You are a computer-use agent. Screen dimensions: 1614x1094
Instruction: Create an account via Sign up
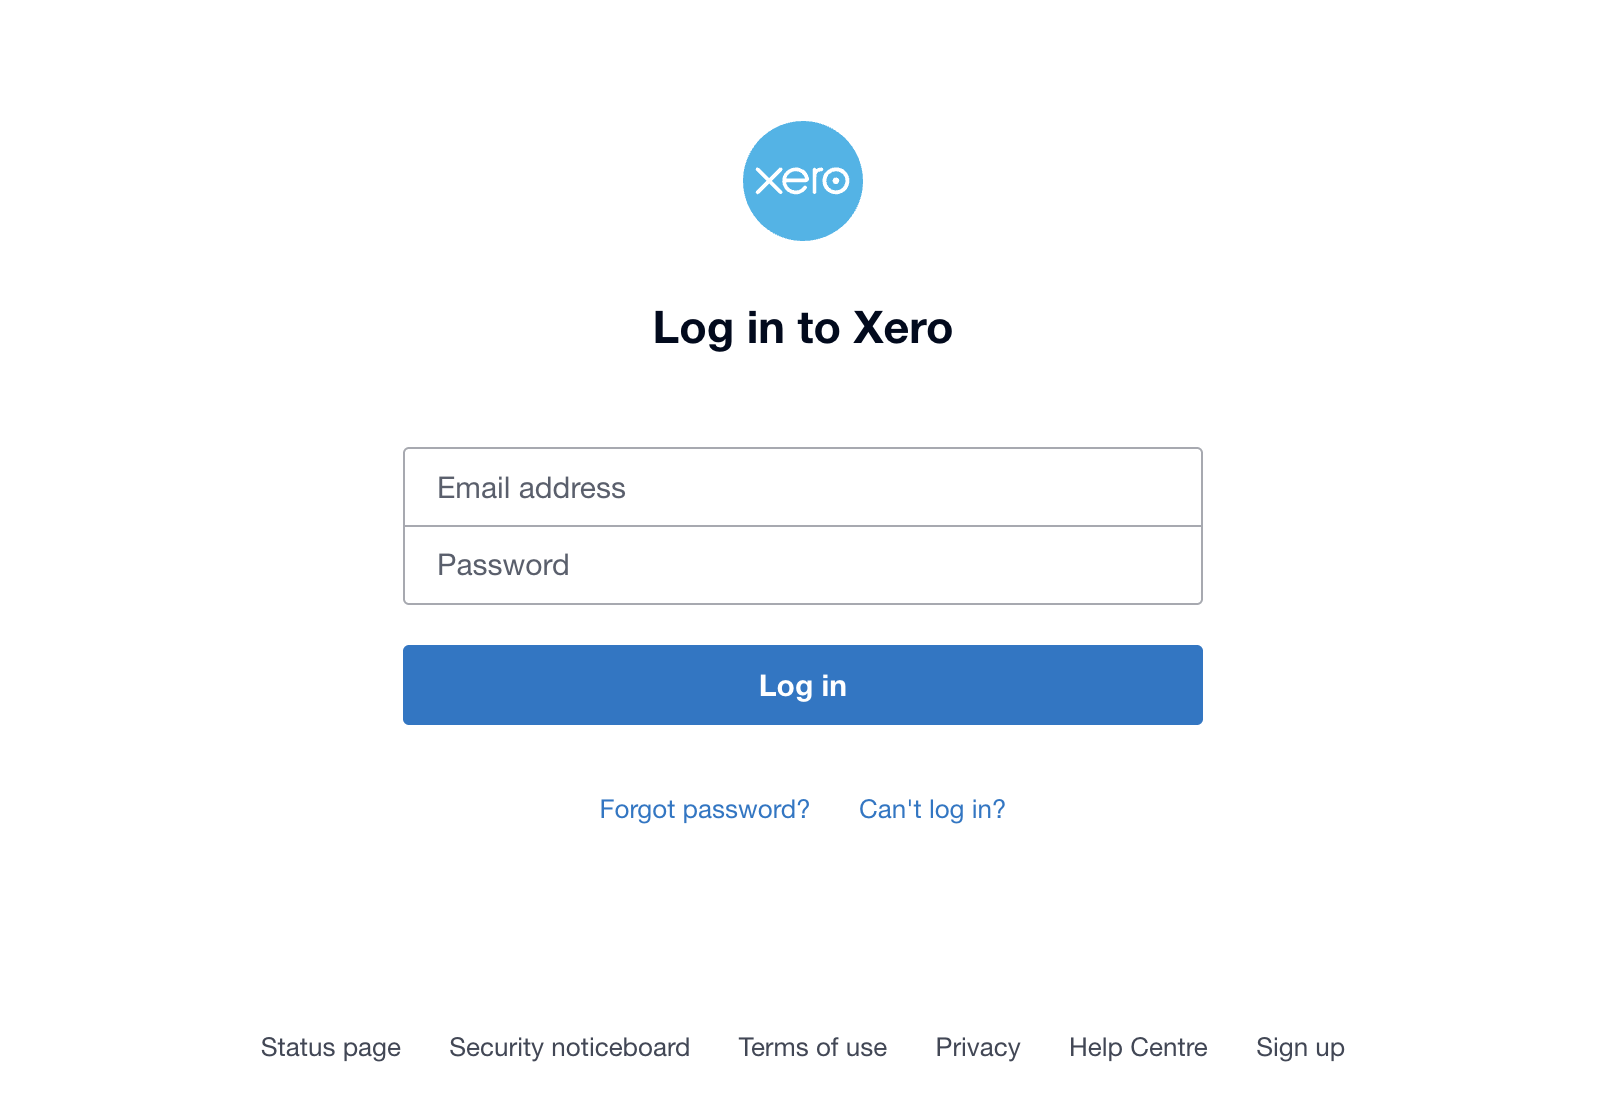(x=1300, y=1047)
